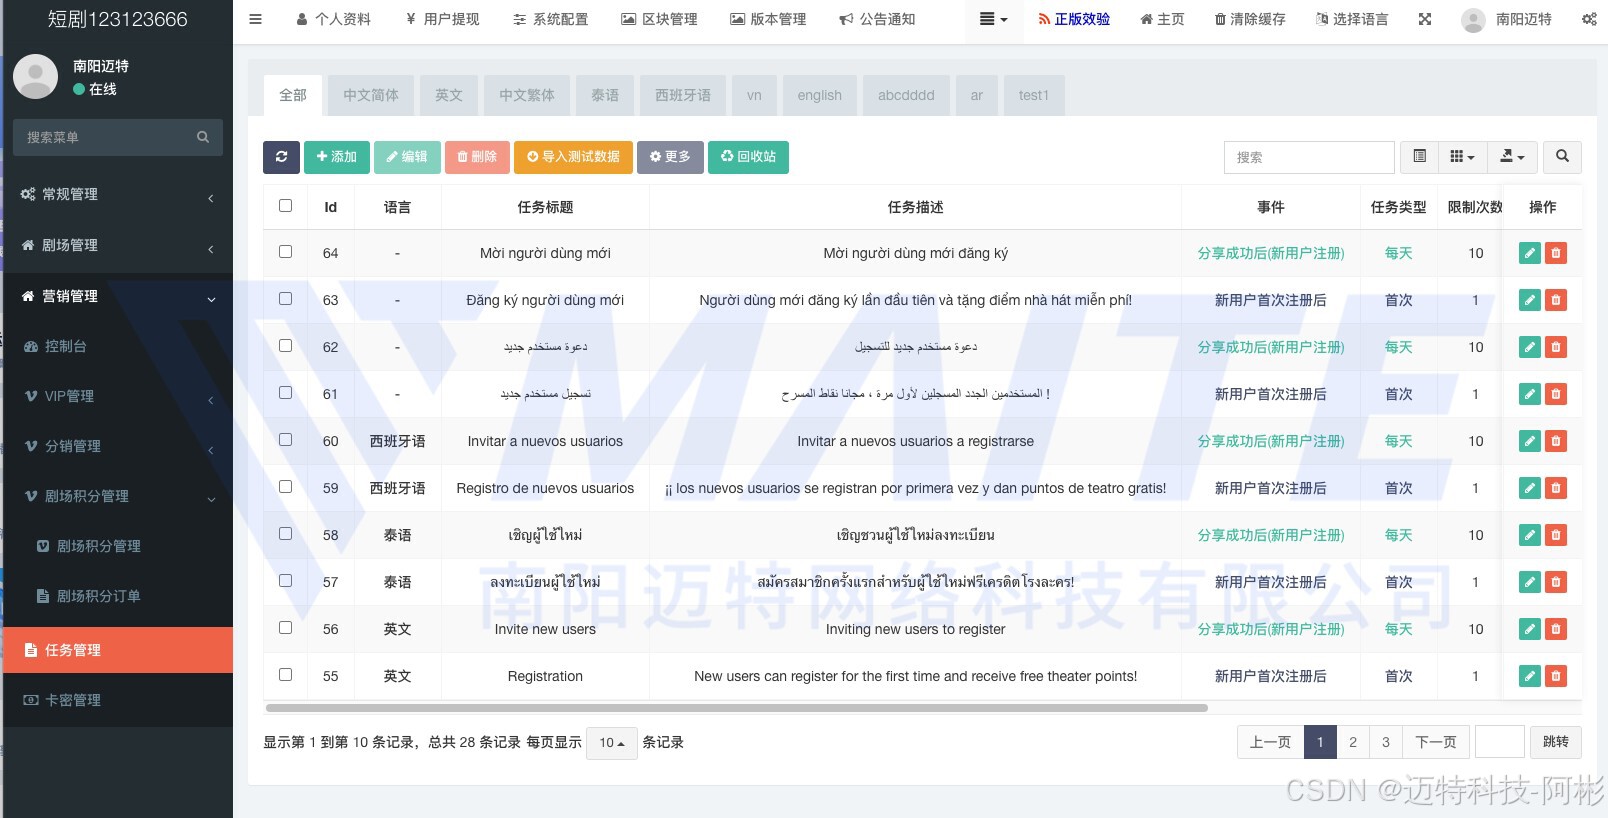Check the checkbox for row 58
Screen dimensions: 1608x818
tap(285, 534)
